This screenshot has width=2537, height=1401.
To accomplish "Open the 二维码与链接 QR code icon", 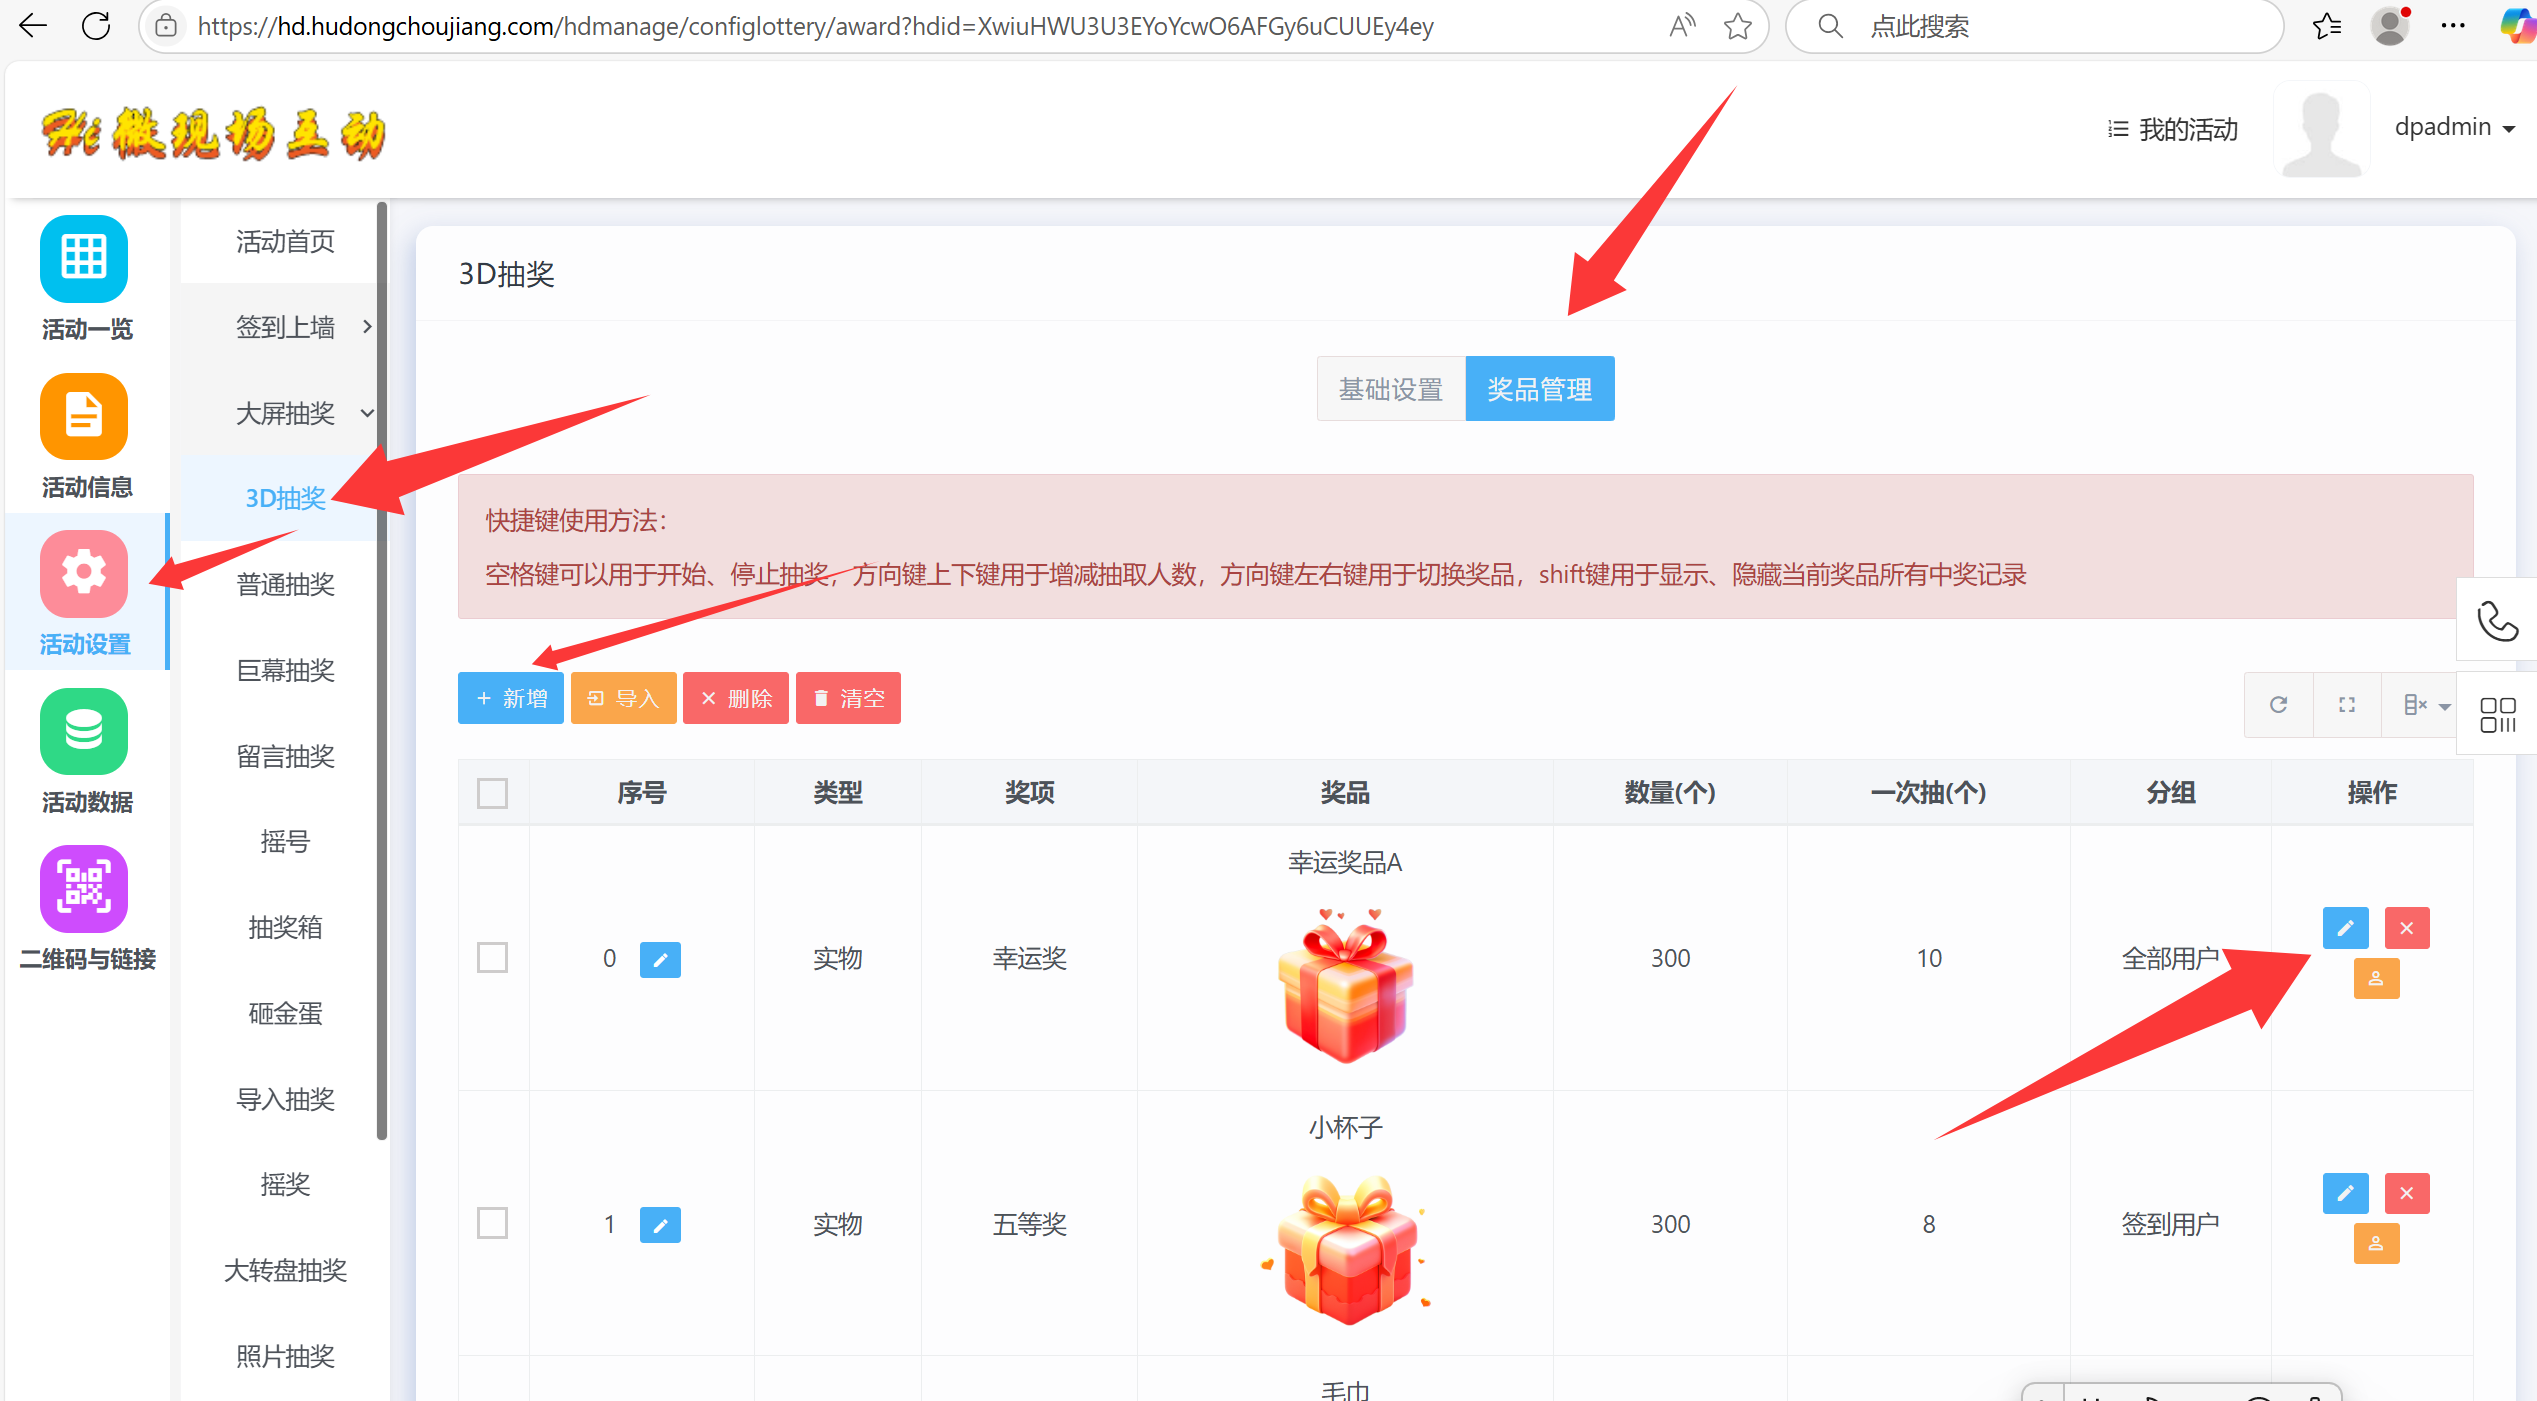I will click(84, 888).
